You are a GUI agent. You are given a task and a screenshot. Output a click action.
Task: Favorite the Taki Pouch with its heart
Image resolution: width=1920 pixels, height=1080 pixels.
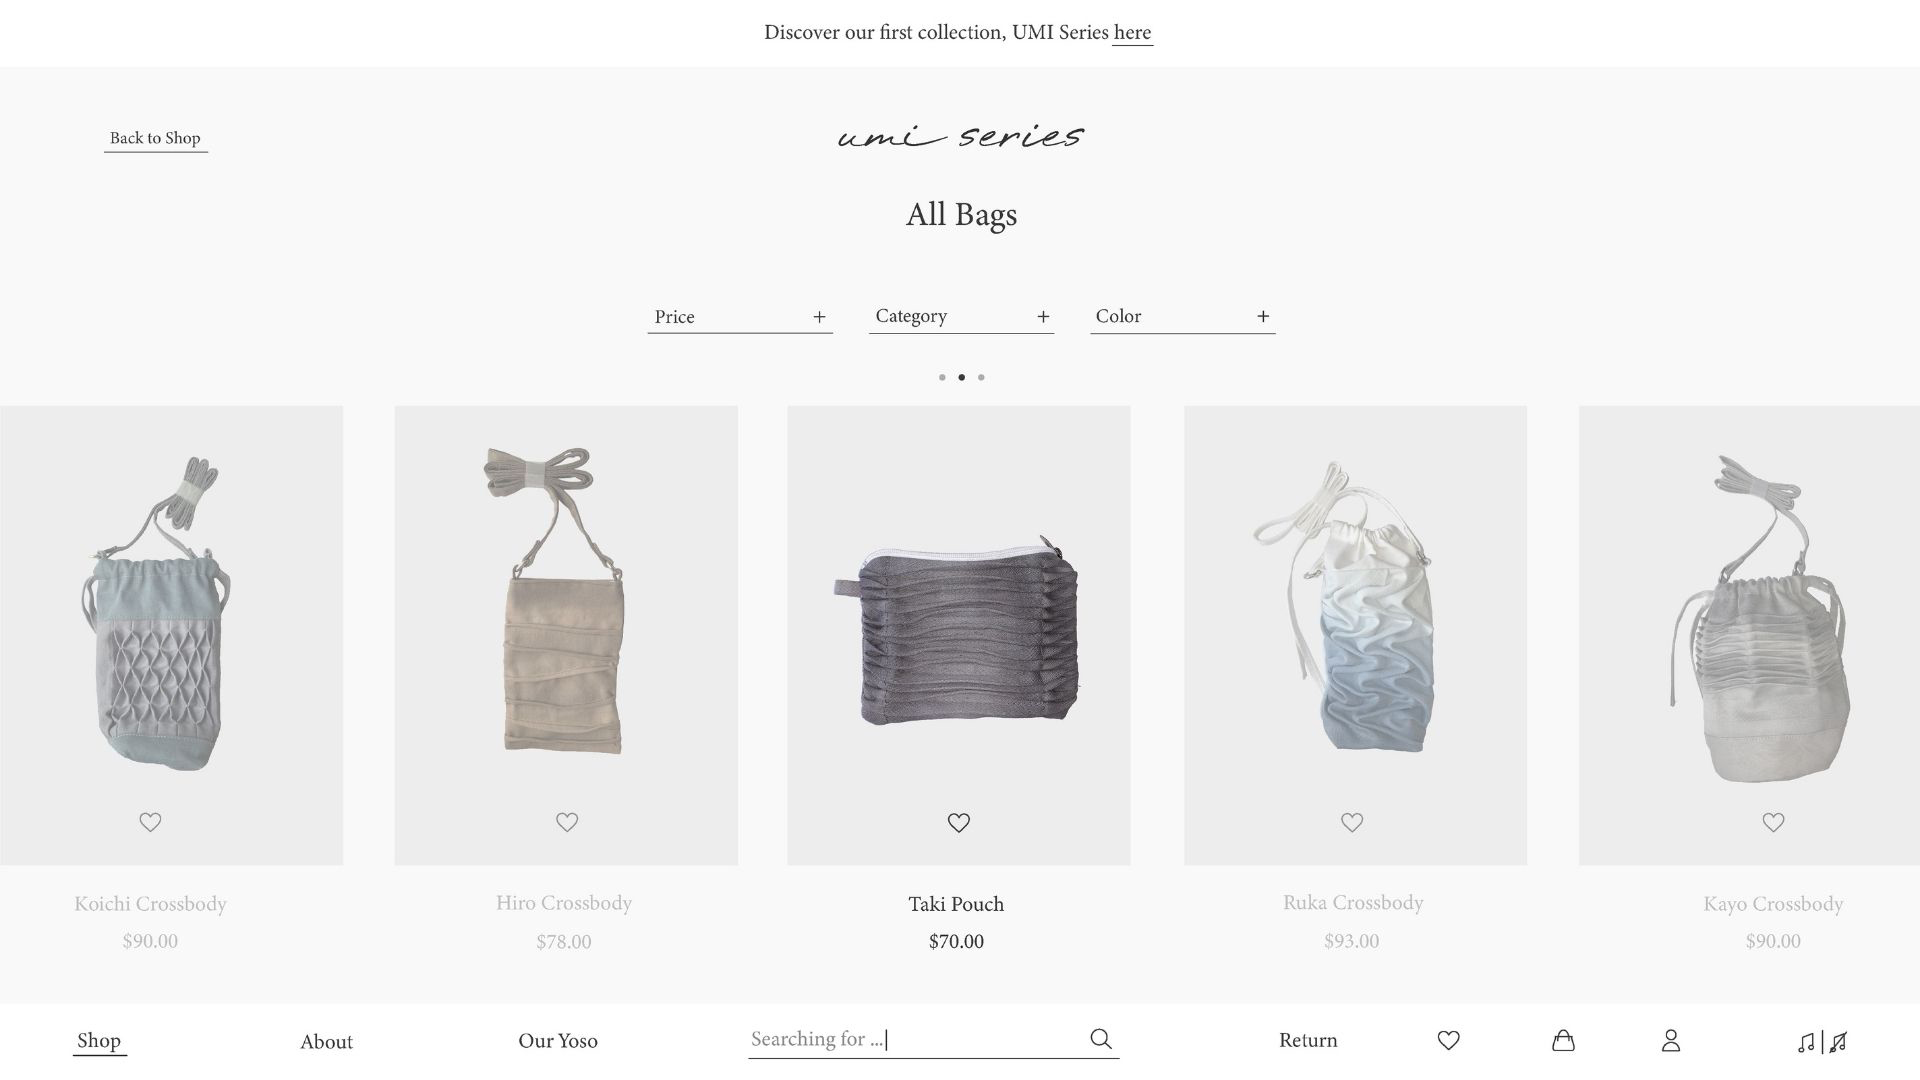coord(958,822)
